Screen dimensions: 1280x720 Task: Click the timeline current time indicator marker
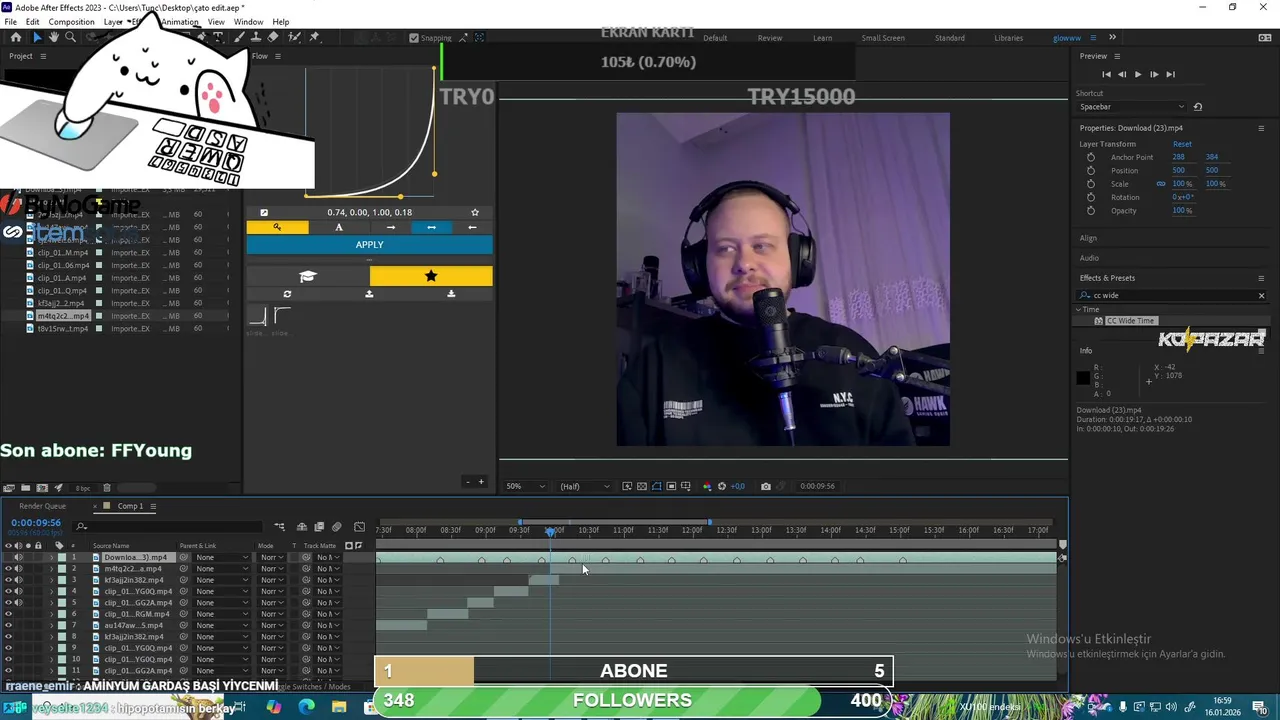click(550, 531)
